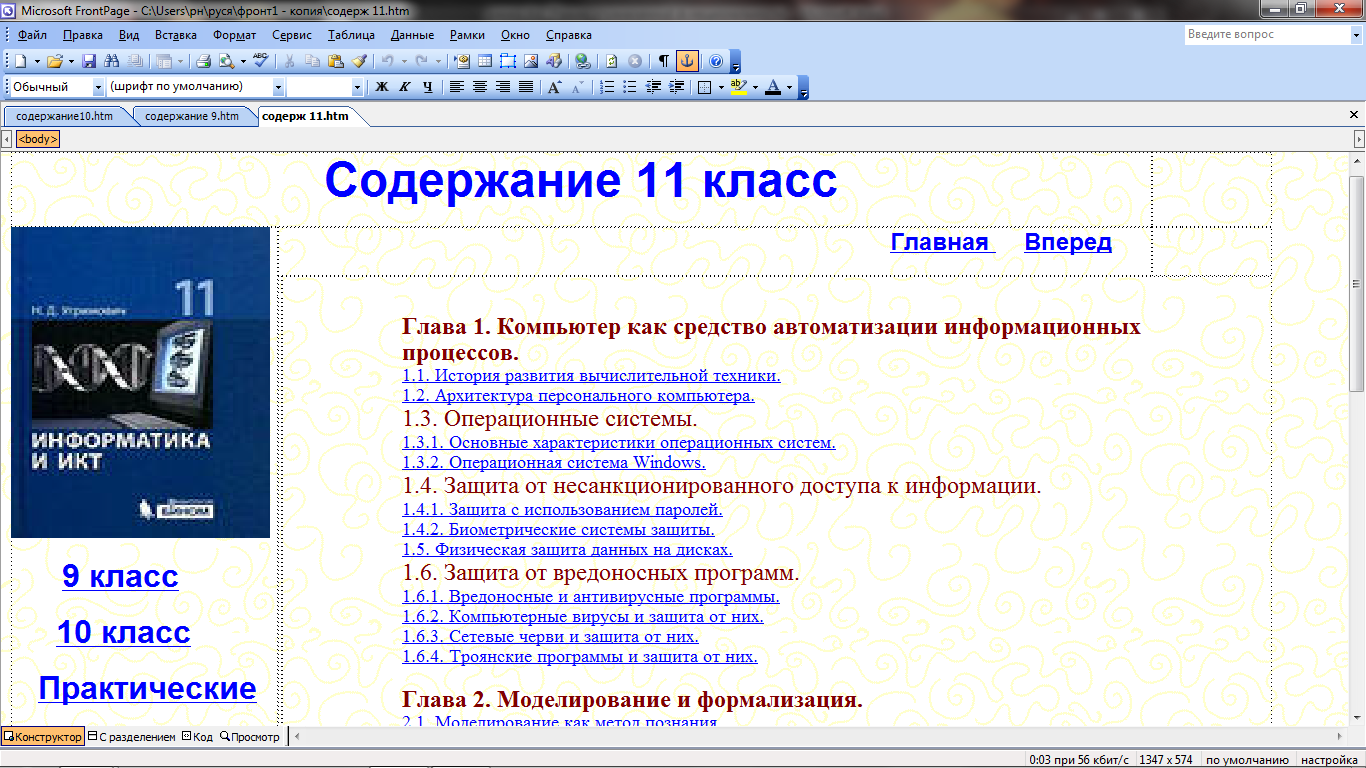Open the Рамки menu
The image size is (1366, 768).
[467, 35]
